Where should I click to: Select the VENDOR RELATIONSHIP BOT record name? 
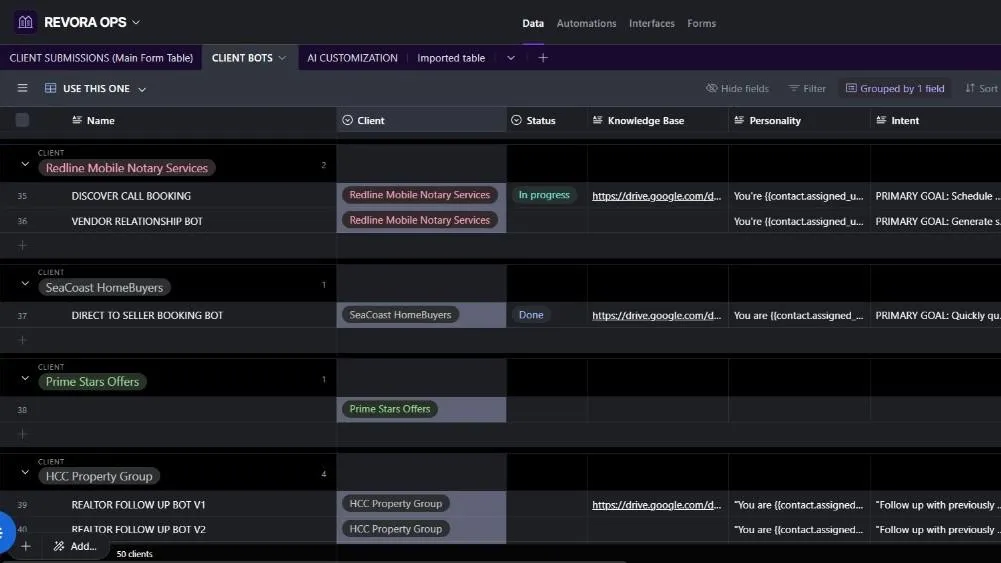137,221
